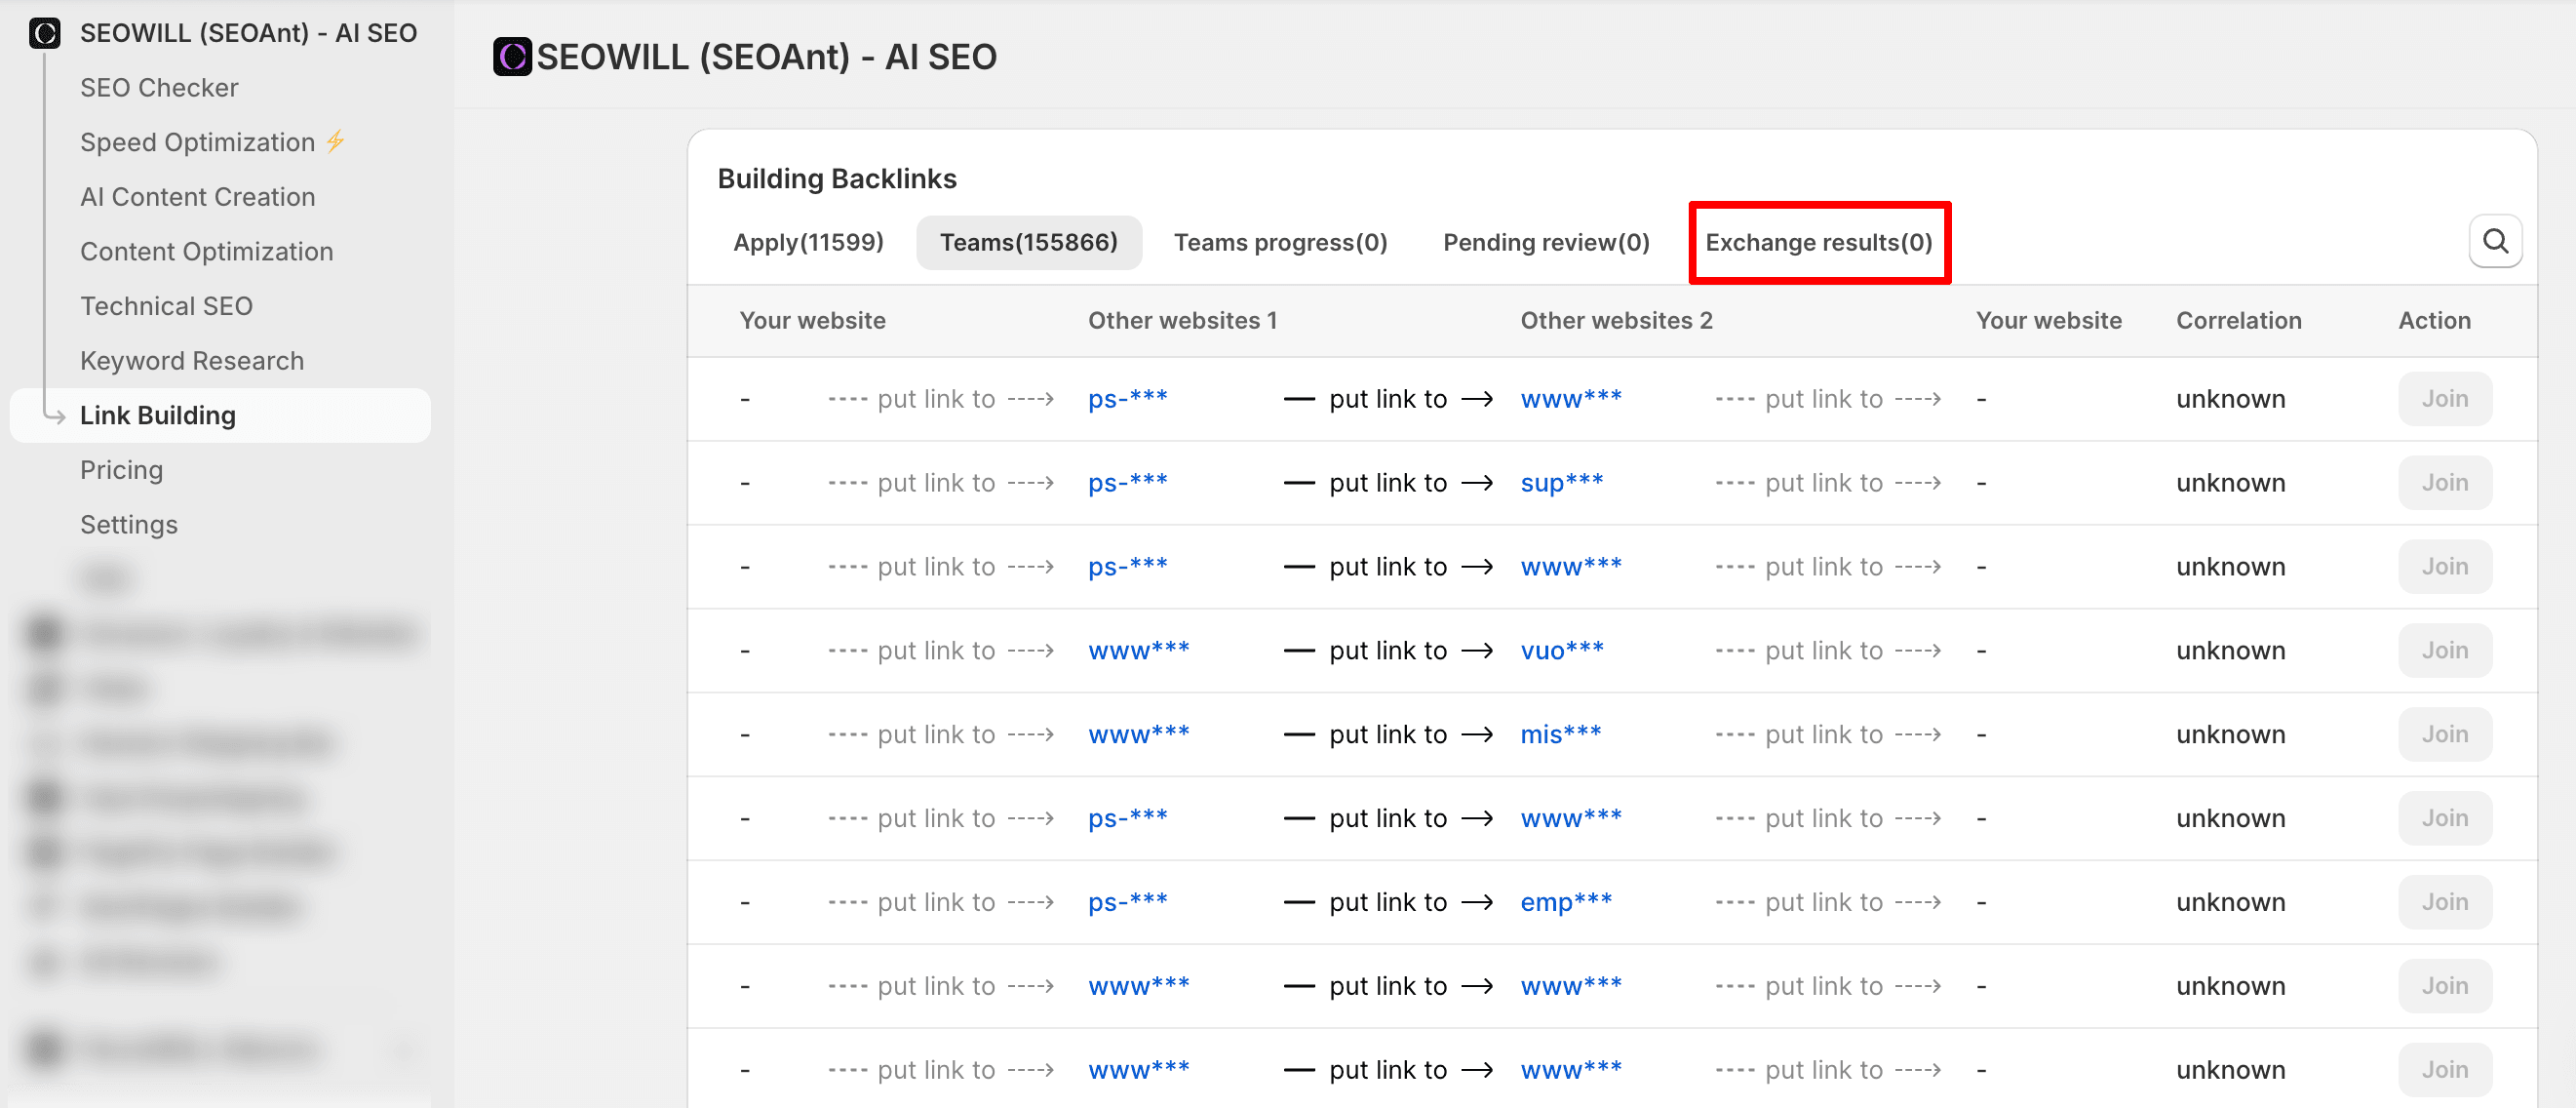Navigate to Keyword Research
This screenshot has width=2576, height=1108.
click(191, 361)
